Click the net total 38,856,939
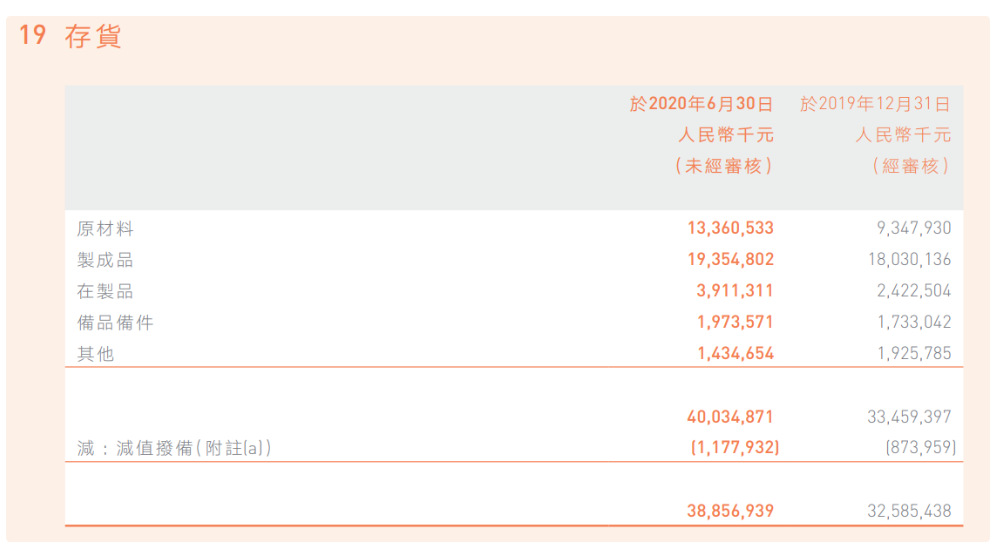This screenshot has width=997, height=551. [730, 511]
